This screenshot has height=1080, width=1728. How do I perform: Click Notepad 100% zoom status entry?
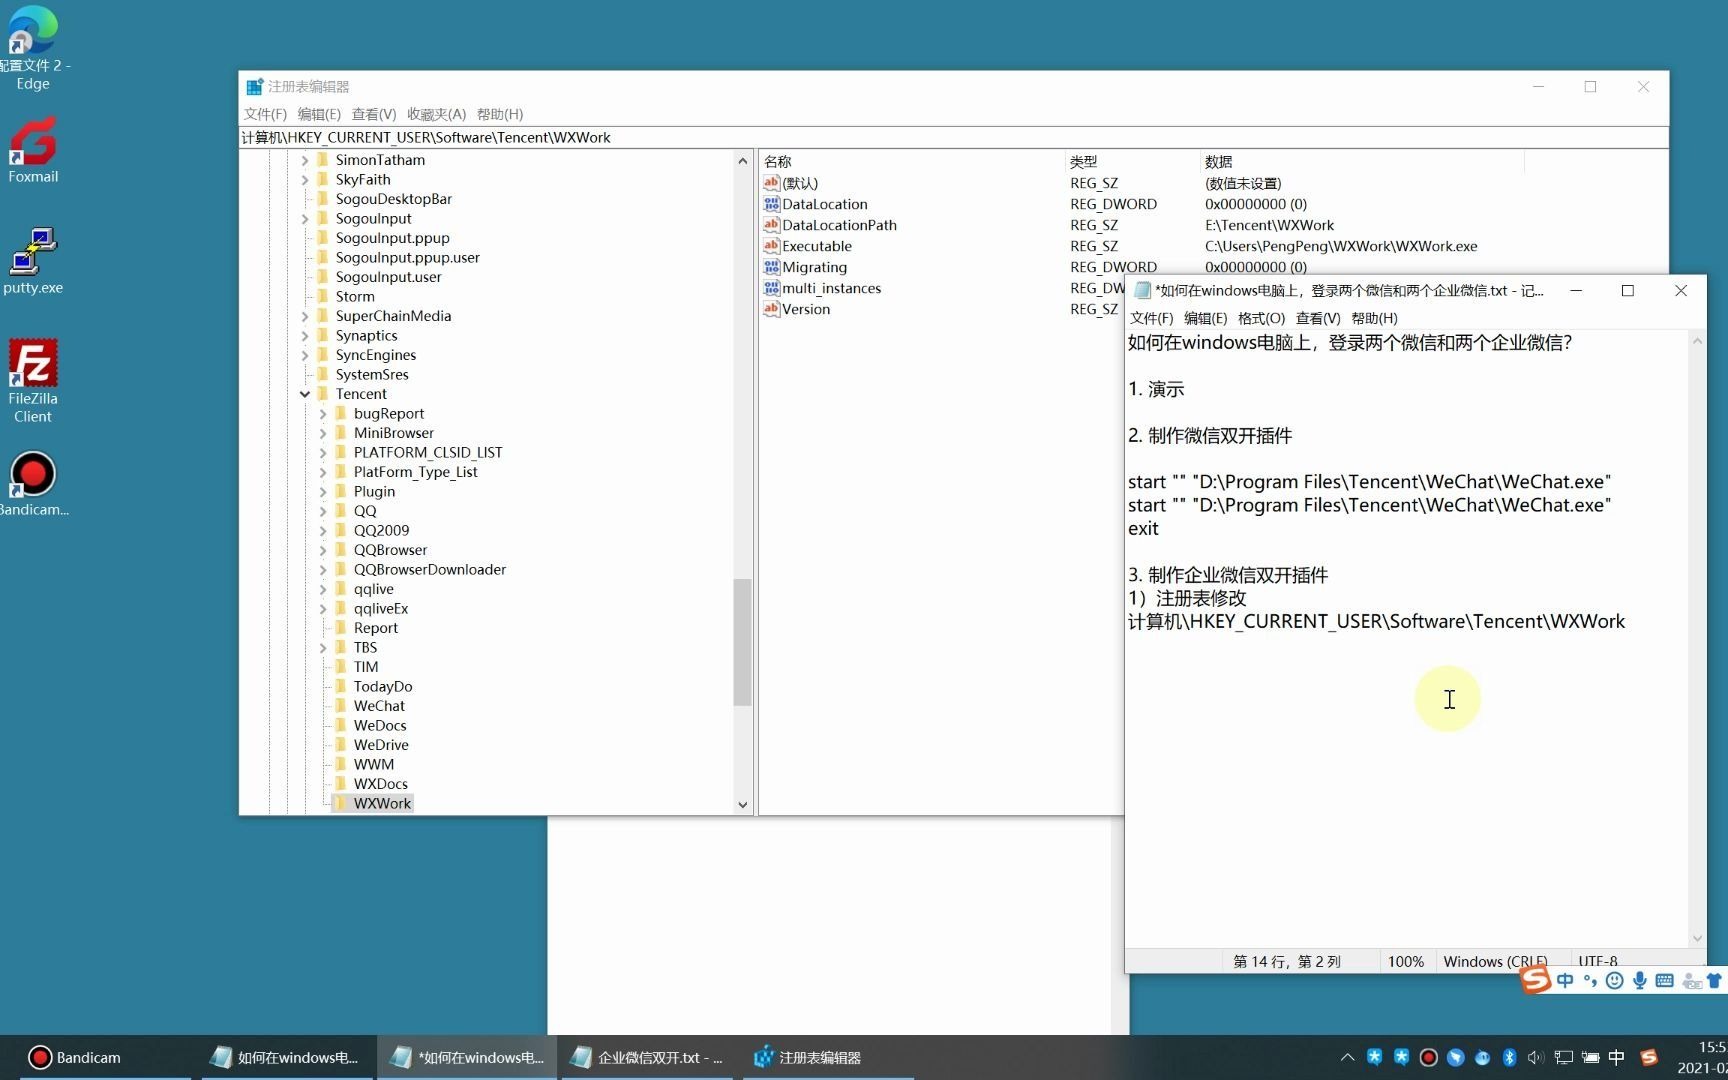tap(1405, 961)
